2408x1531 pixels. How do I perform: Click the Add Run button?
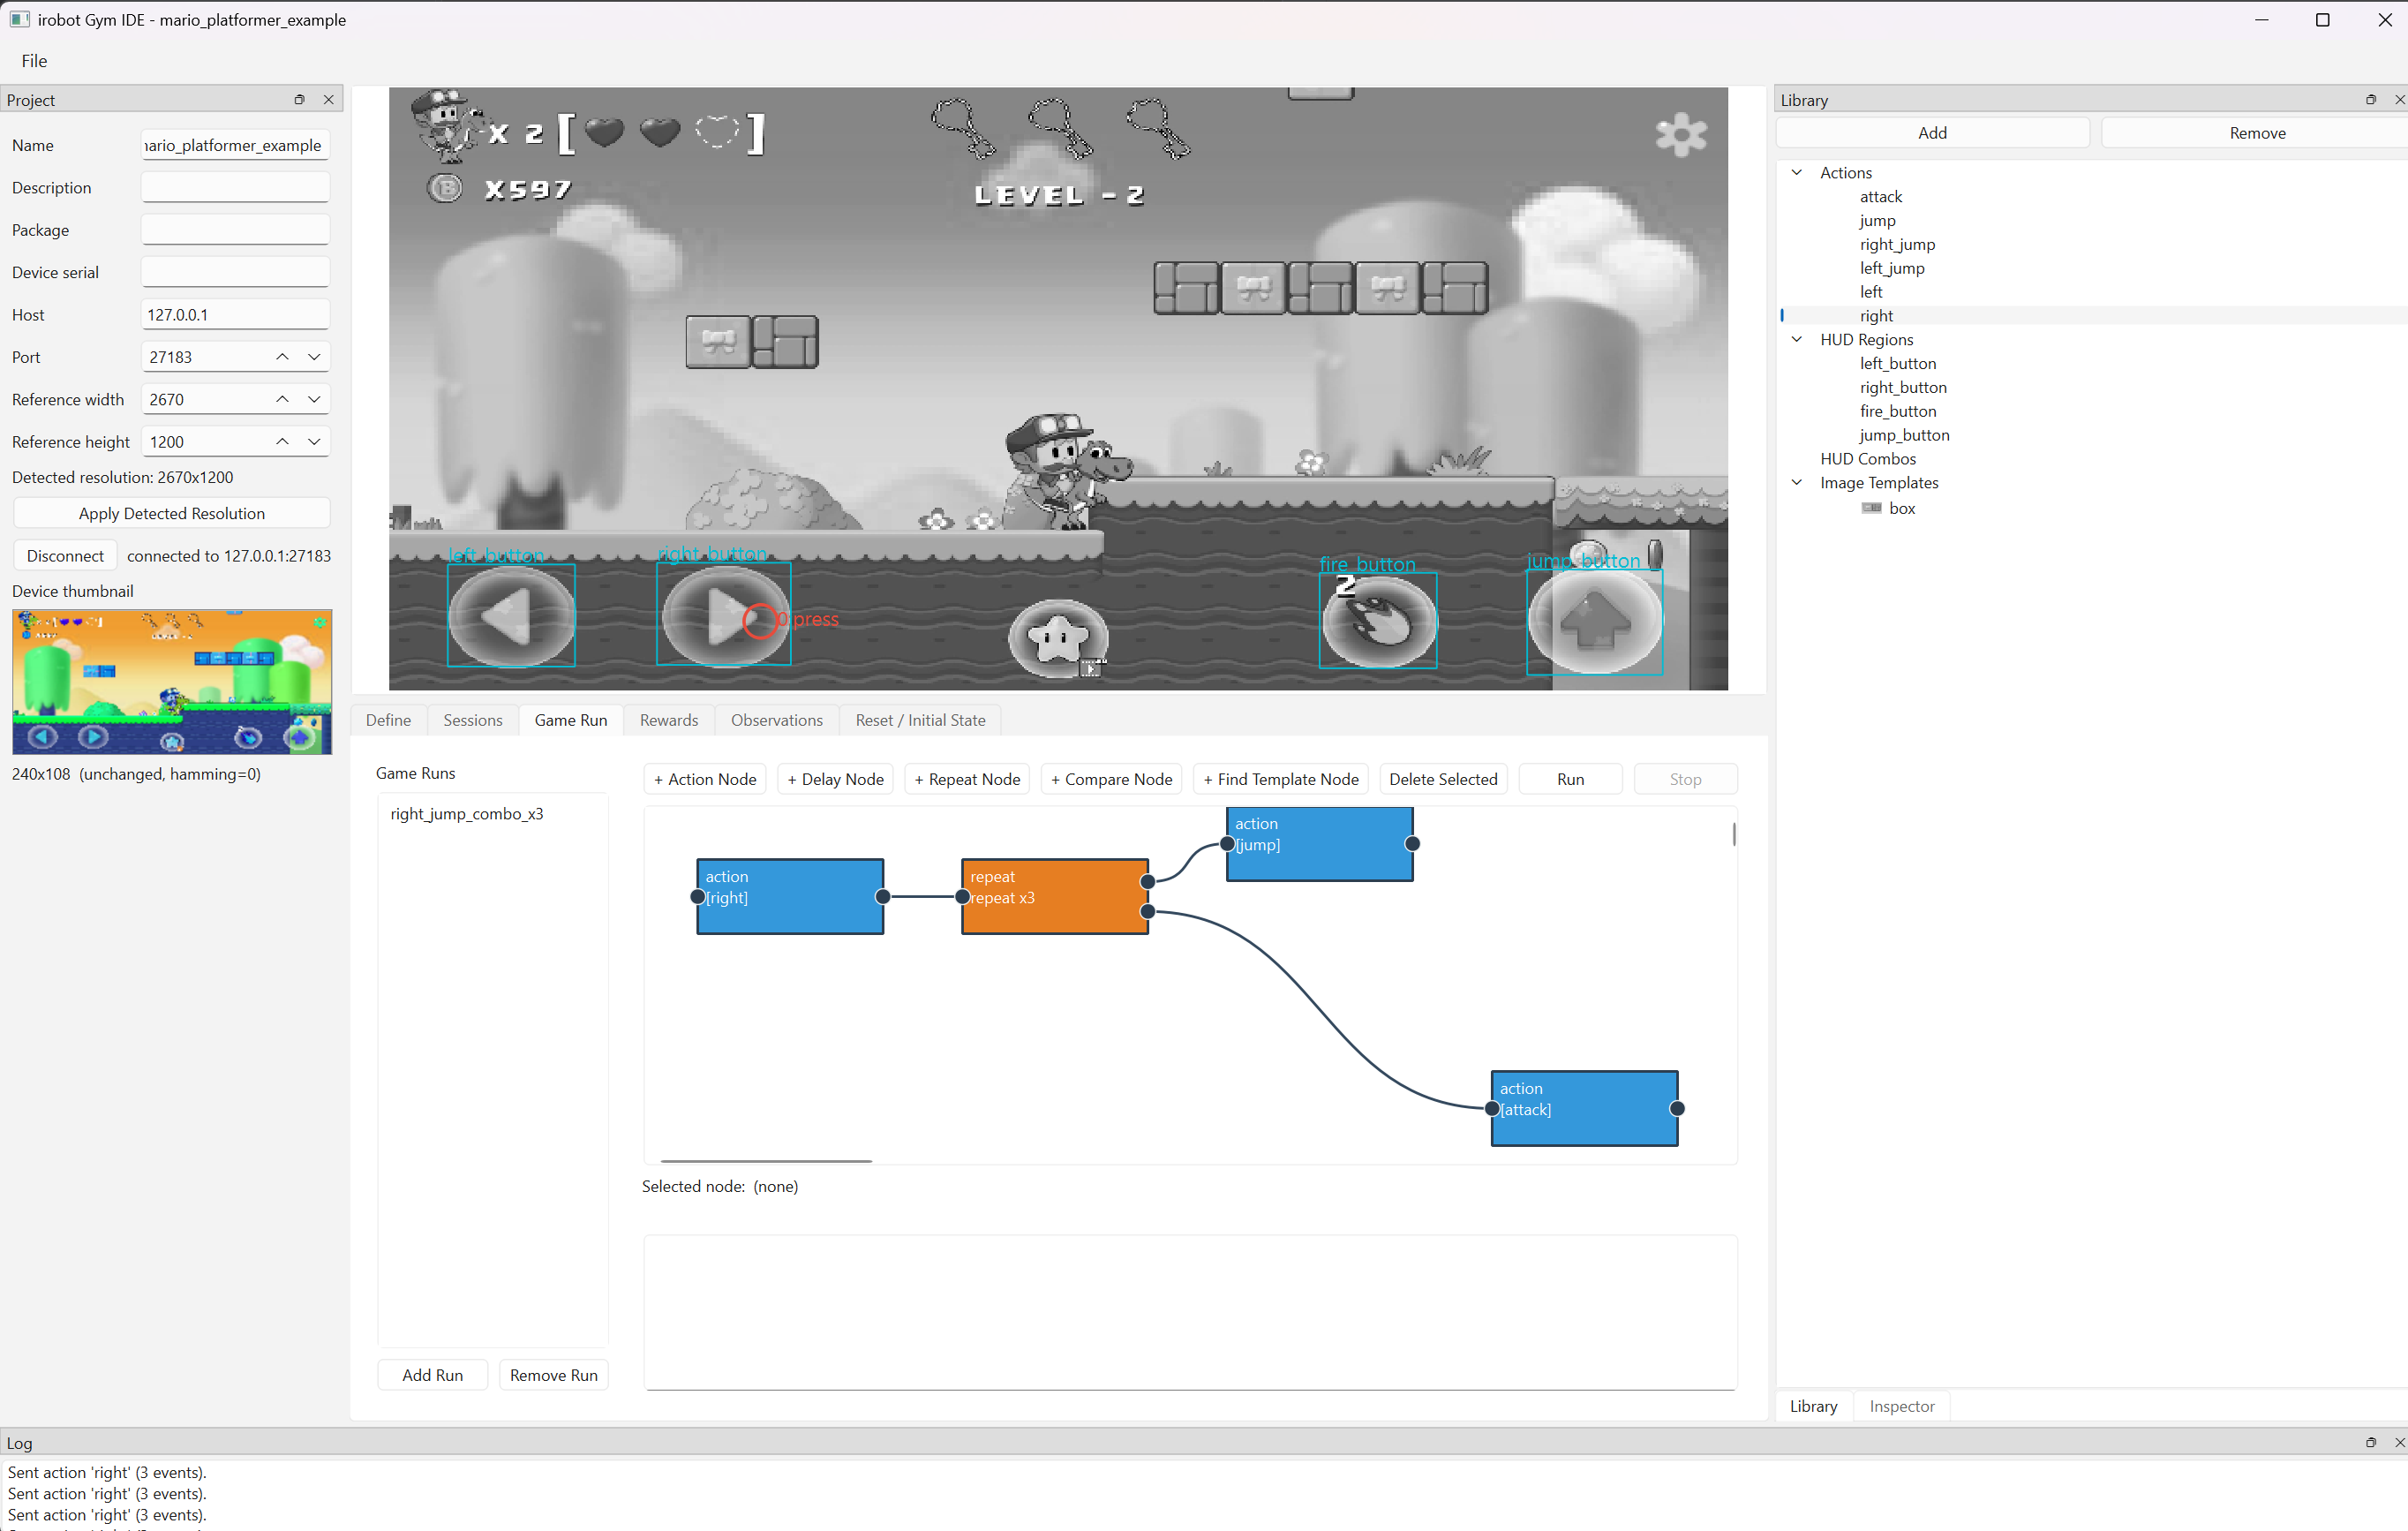(x=432, y=1375)
